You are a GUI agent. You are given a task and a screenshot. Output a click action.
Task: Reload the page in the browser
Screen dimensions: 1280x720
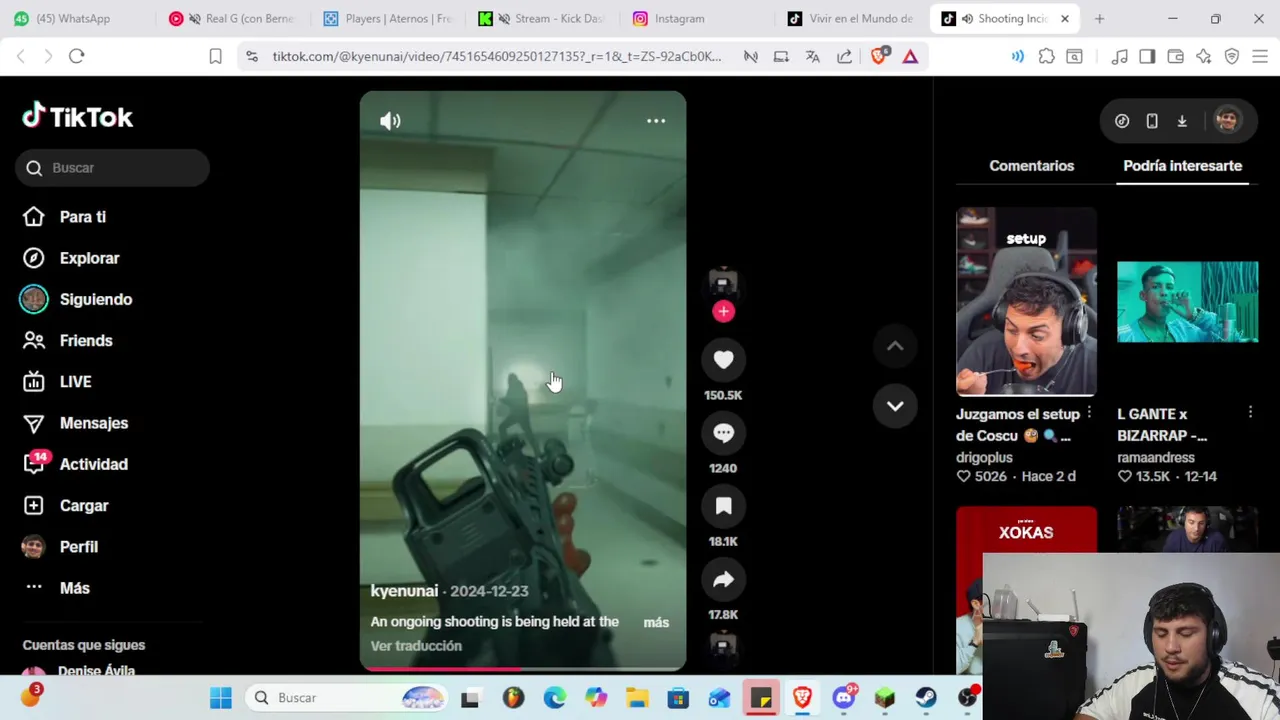coord(76,56)
